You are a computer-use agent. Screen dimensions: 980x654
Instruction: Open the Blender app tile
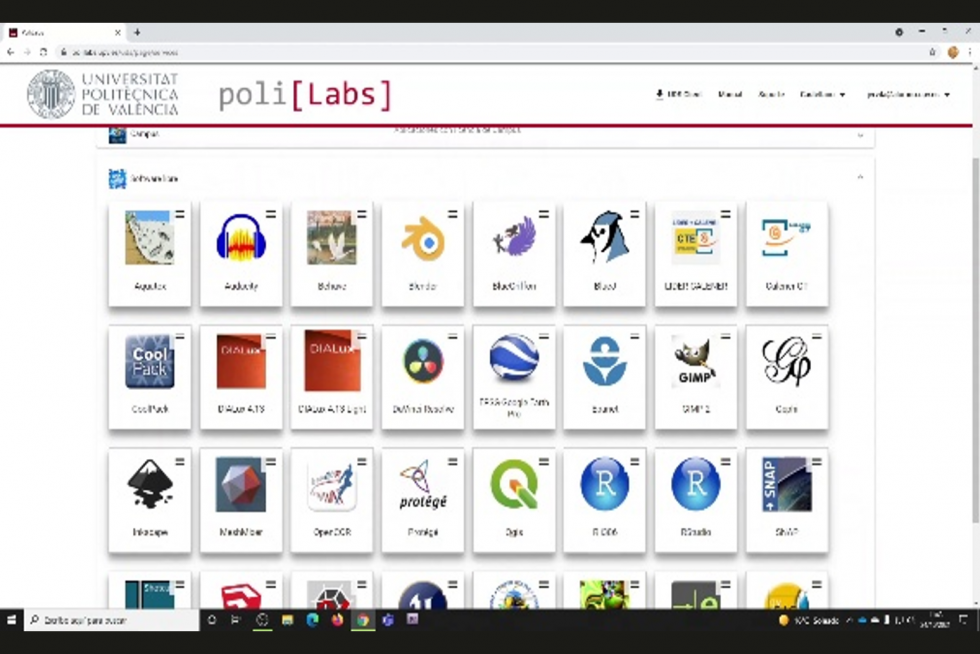coord(422,254)
